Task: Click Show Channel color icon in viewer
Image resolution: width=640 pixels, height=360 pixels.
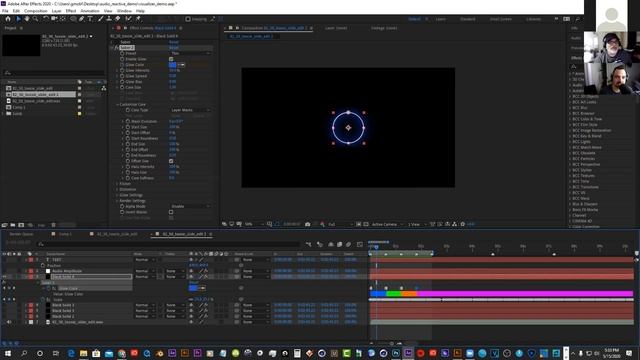Action: tap(322, 224)
